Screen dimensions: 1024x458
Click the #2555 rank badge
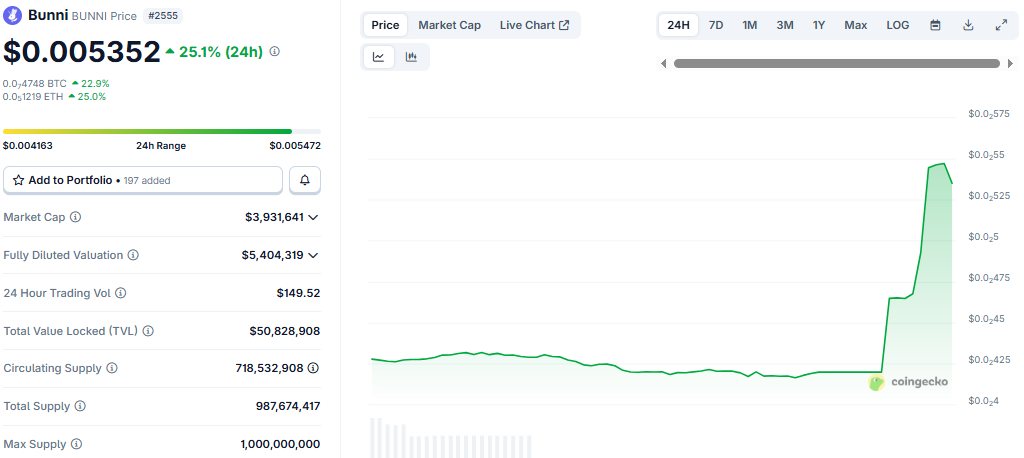pos(163,16)
